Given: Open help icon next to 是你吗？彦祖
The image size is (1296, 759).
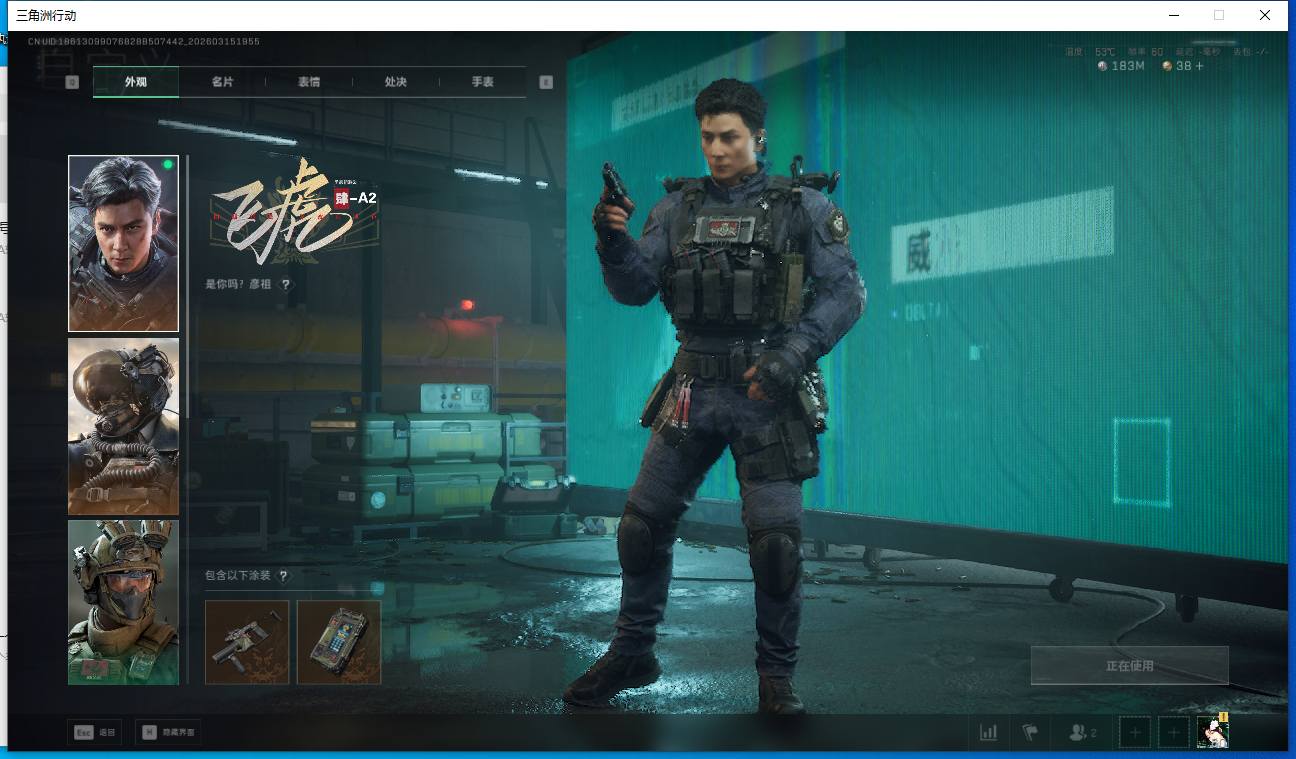Looking at the screenshot, I should tap(286, 285).
